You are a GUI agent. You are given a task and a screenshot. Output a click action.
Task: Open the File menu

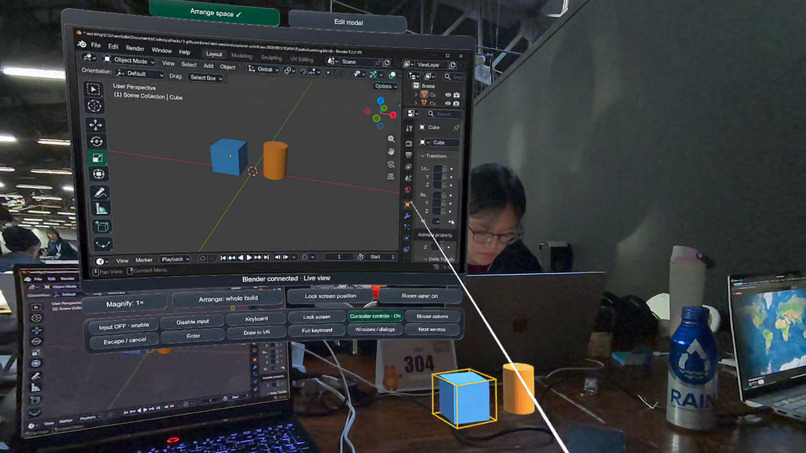pyautogui.click(x=96, y=45)
